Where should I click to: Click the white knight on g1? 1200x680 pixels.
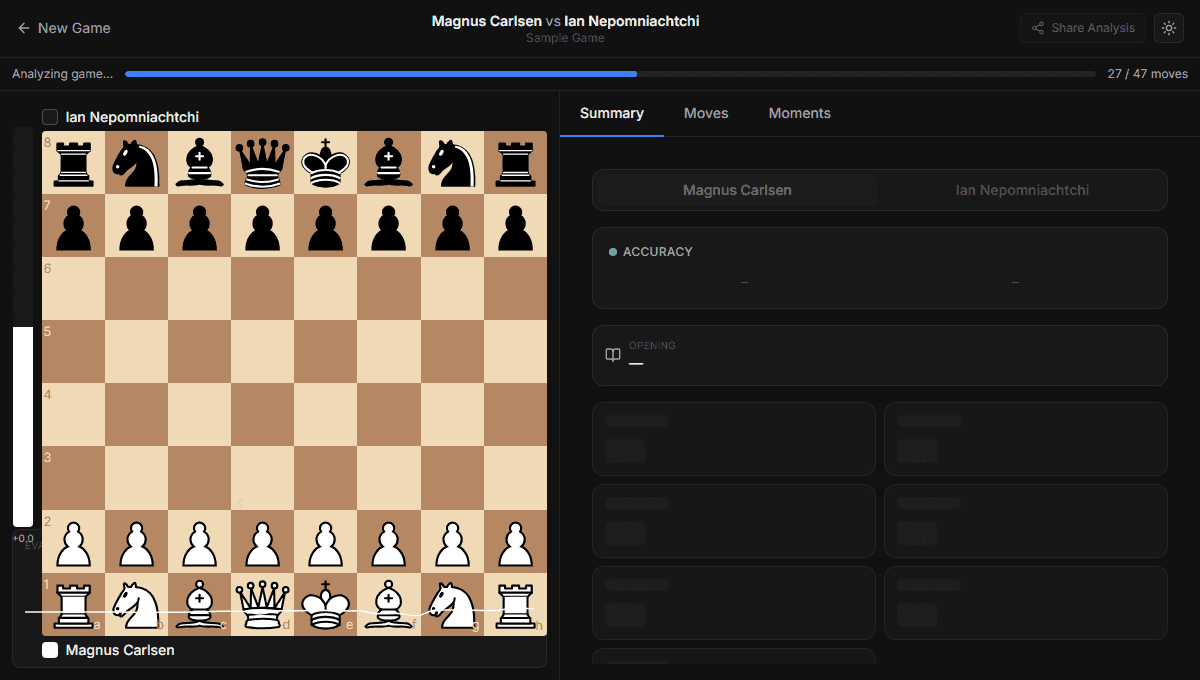pyautogui.click(x=452, y=604)
